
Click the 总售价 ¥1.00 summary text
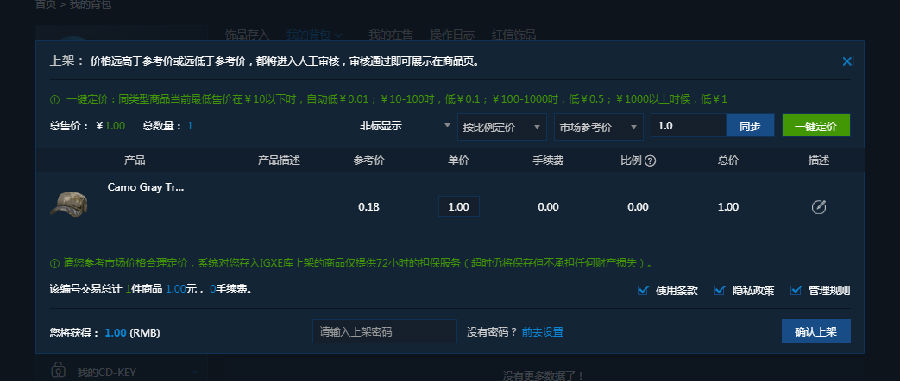coord(87,126)
